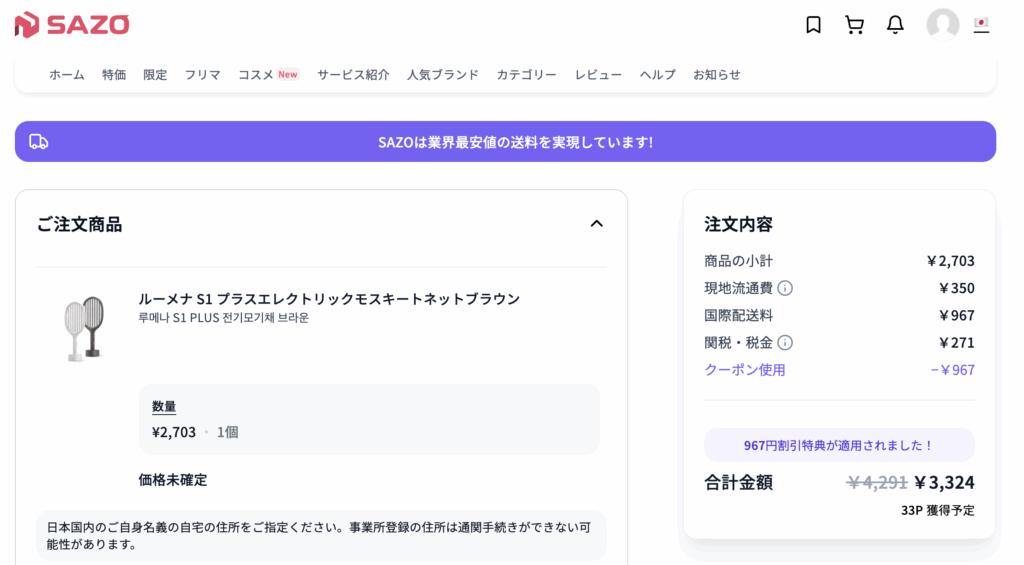The height and width of the screenshot is (565, 1024).
Task: Navigate to the フリマ page
Action: point(202,75)
